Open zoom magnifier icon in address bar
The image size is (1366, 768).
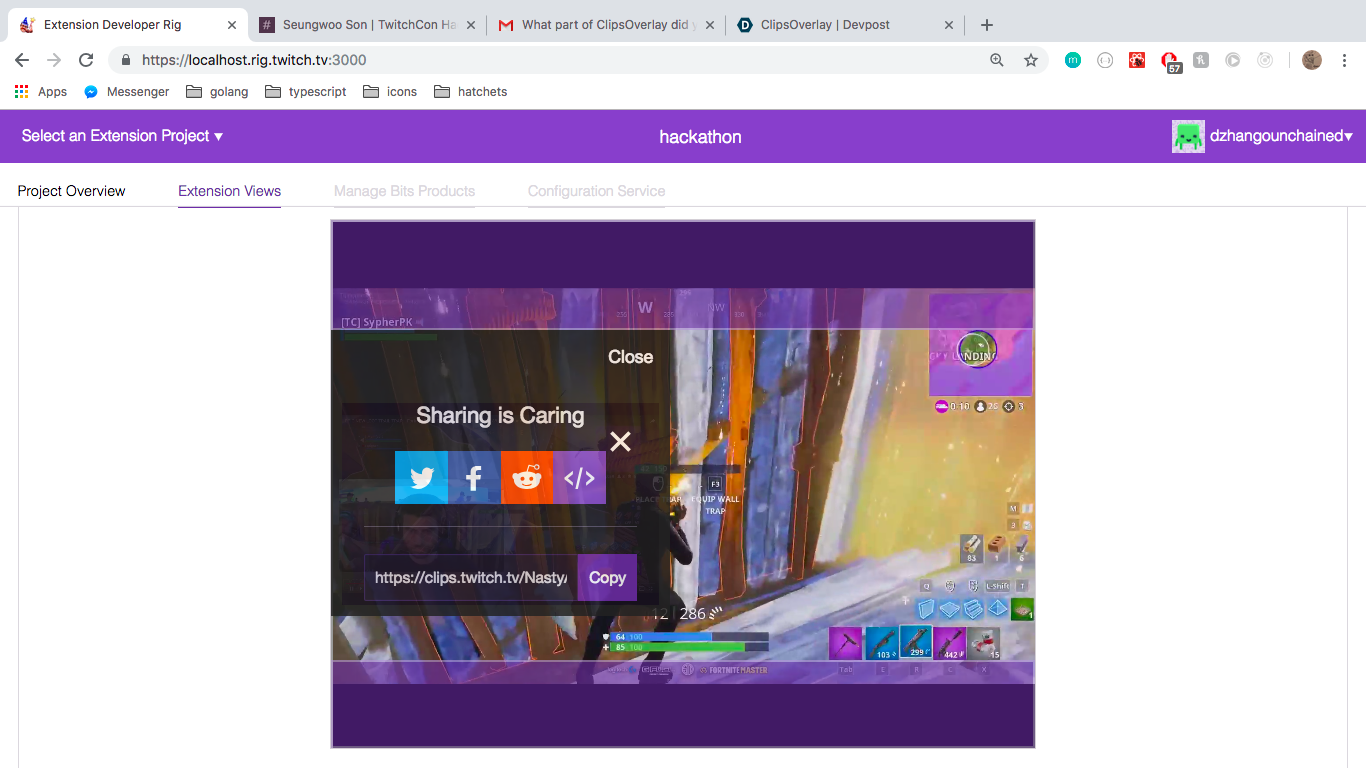(x=997, y=60)
